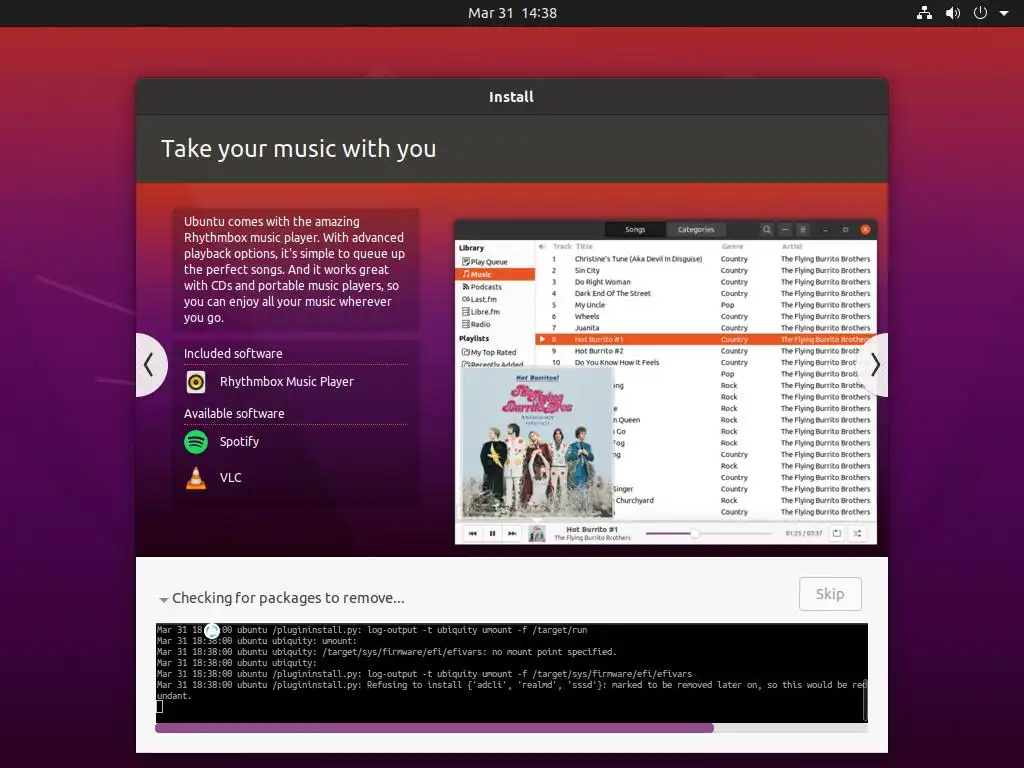
Task: Advance to the next installer slide
Action: 874,364
